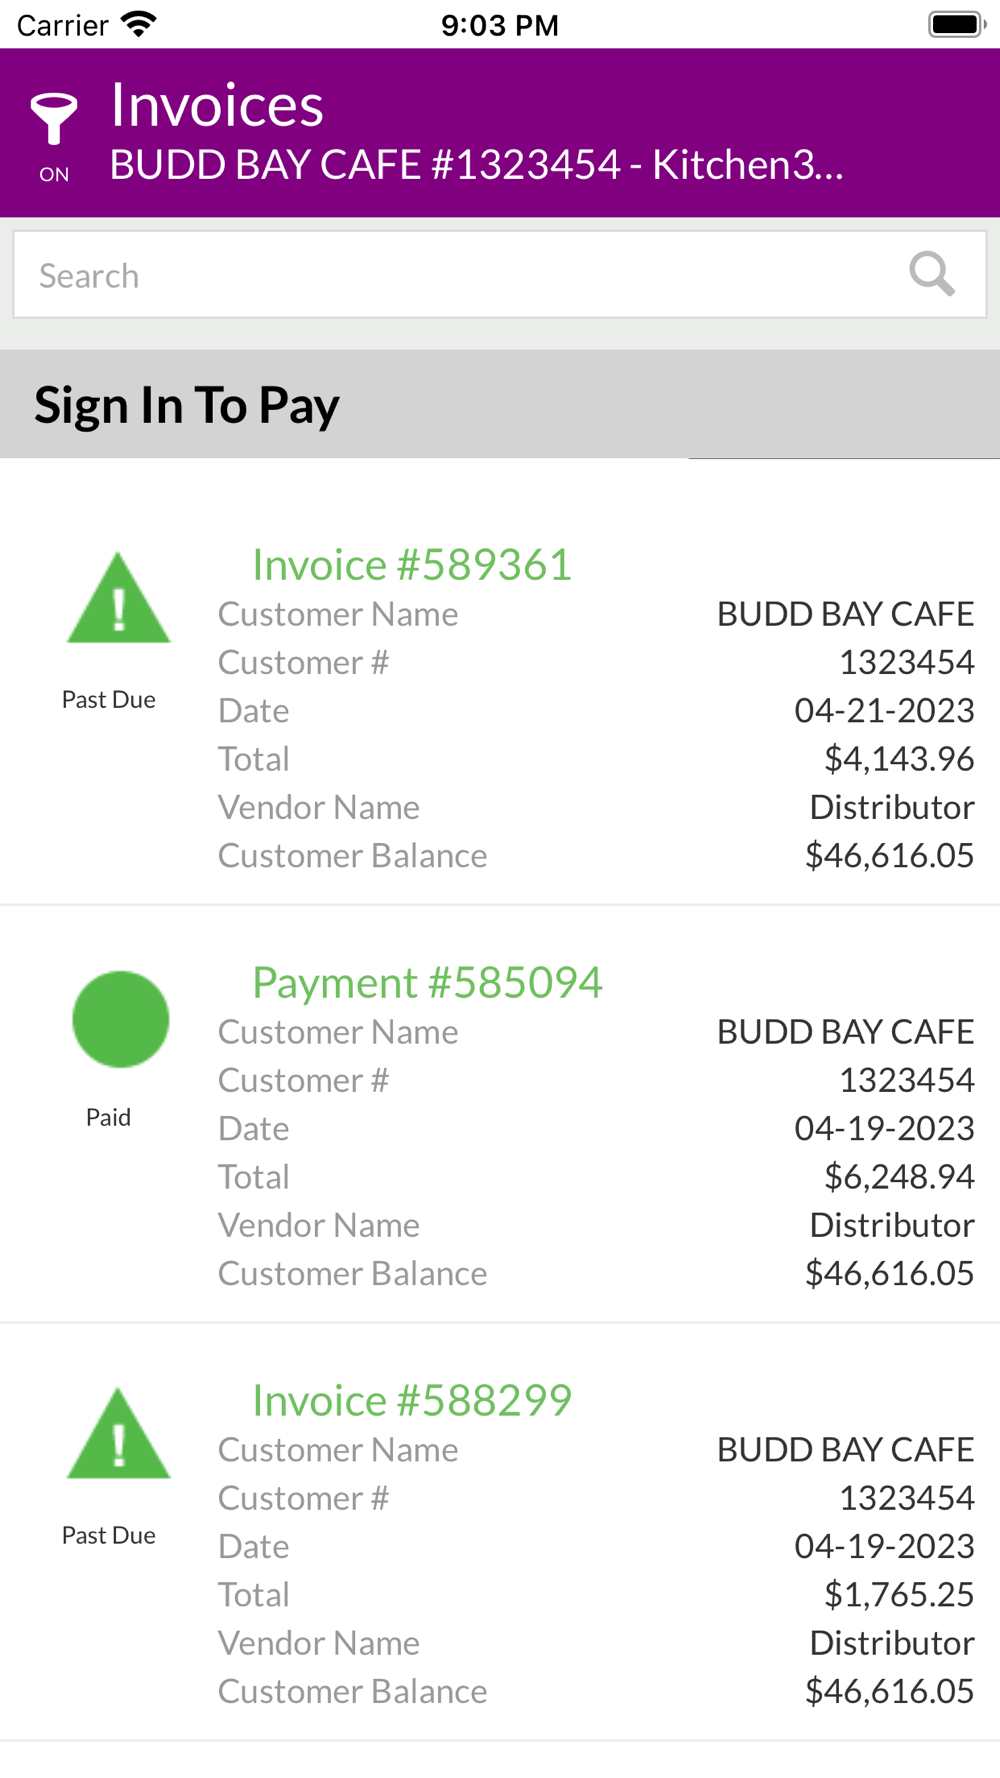
Task: Select the BUDD BAY CAFE account subtitle in header
Action: point(477,165)
